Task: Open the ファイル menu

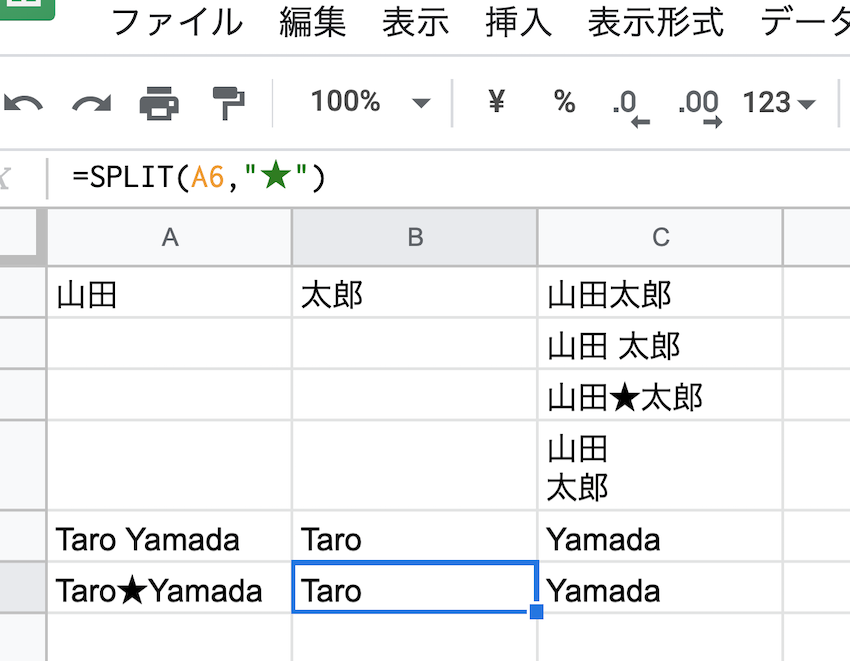Action: (x=177, y=22)
